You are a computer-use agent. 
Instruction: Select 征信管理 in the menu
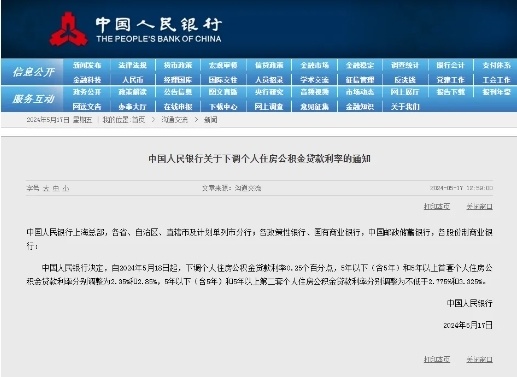360,80
